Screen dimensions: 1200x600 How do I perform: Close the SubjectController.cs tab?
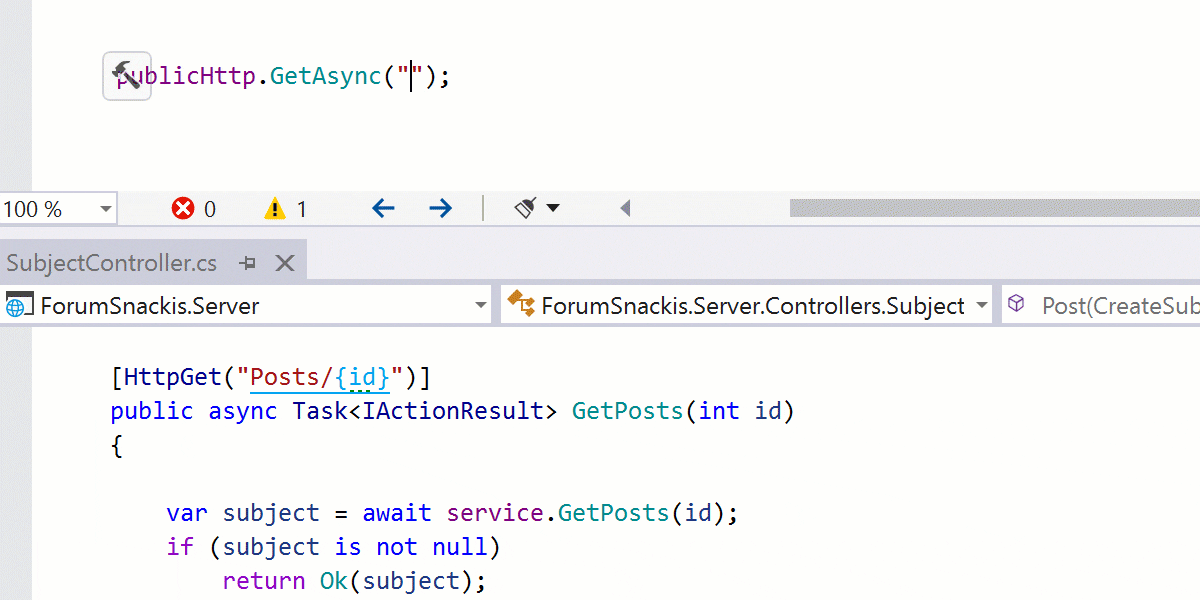point(285,262)
